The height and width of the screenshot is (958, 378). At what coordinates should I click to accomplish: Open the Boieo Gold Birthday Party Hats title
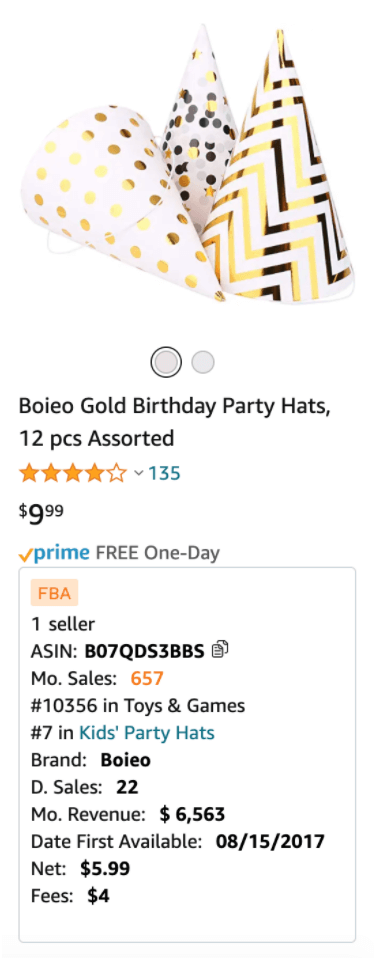click(x=175, y=422)
